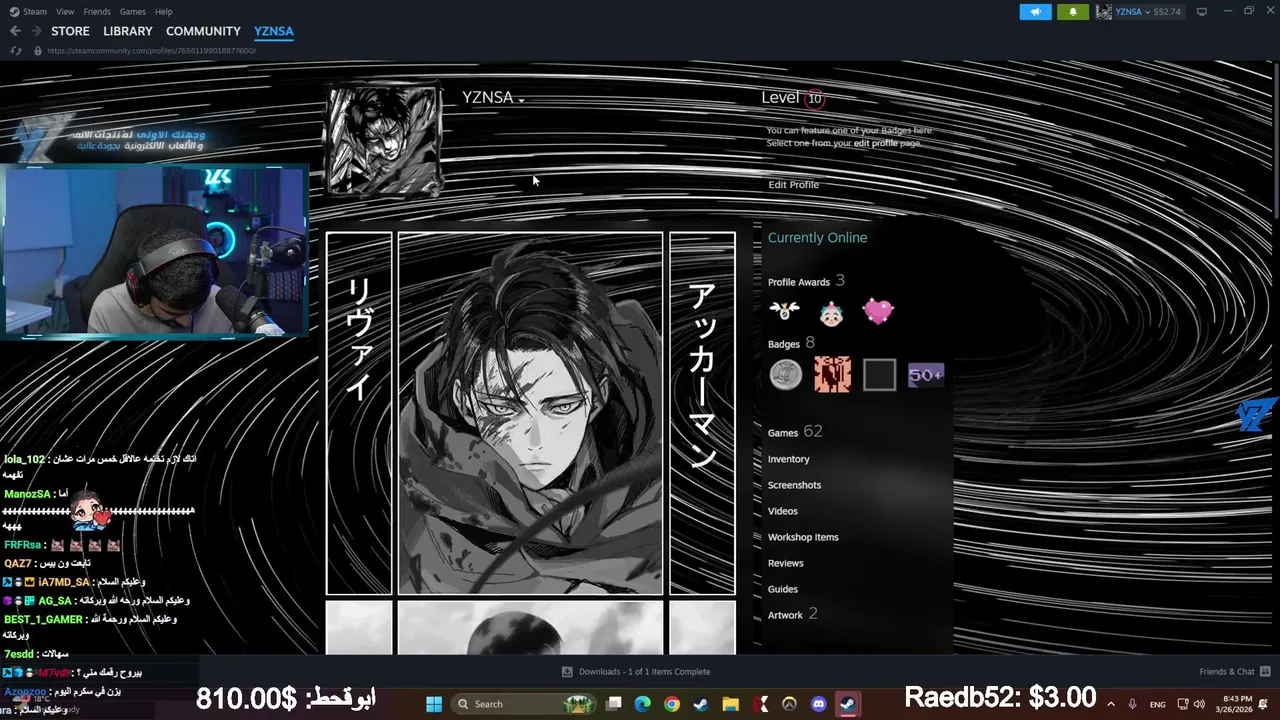Open the Badges 8 heading link
This screenshot has width=1280, height=720.
(x=791, y=343)
